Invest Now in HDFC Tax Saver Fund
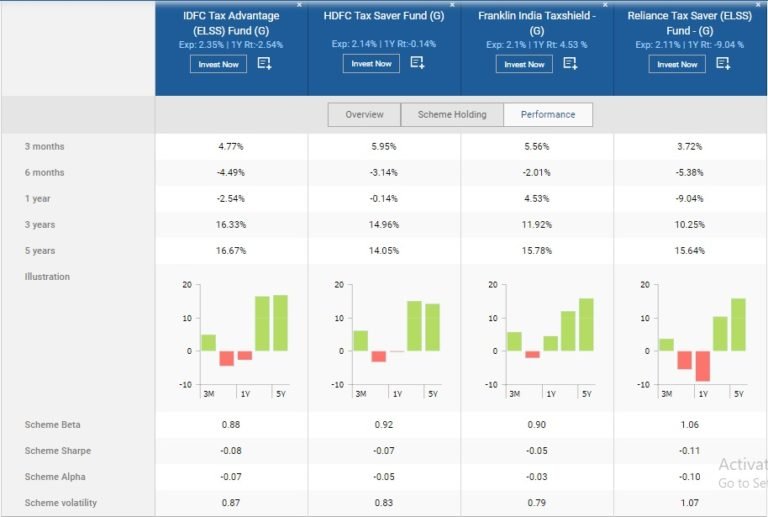This screenshot has width=768, height=517. [x=371, y=64]
